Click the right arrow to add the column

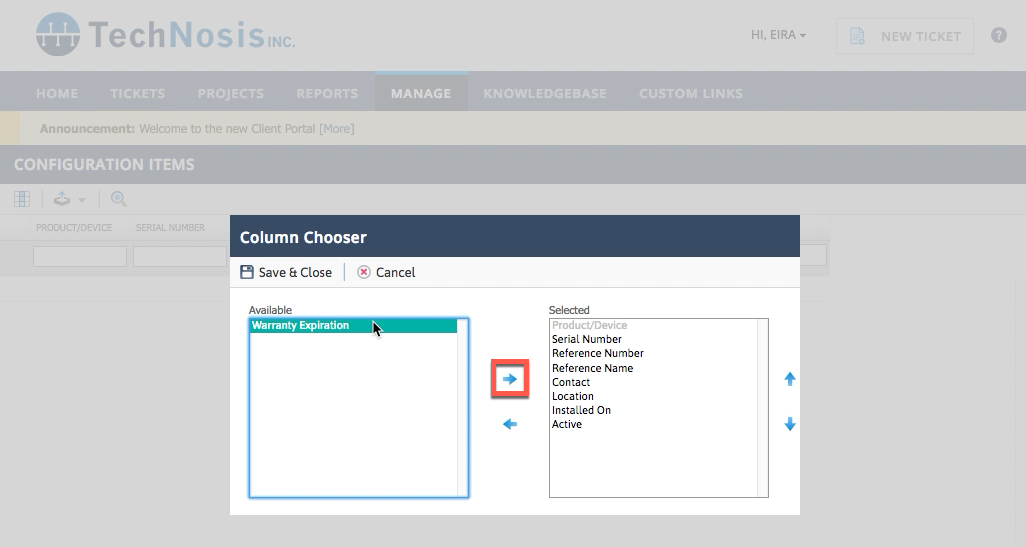pyautogui.click(x=510, y=379)
